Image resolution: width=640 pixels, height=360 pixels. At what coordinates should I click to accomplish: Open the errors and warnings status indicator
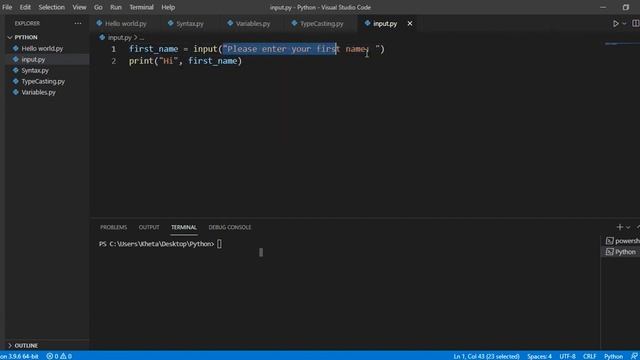coord(59,356)
